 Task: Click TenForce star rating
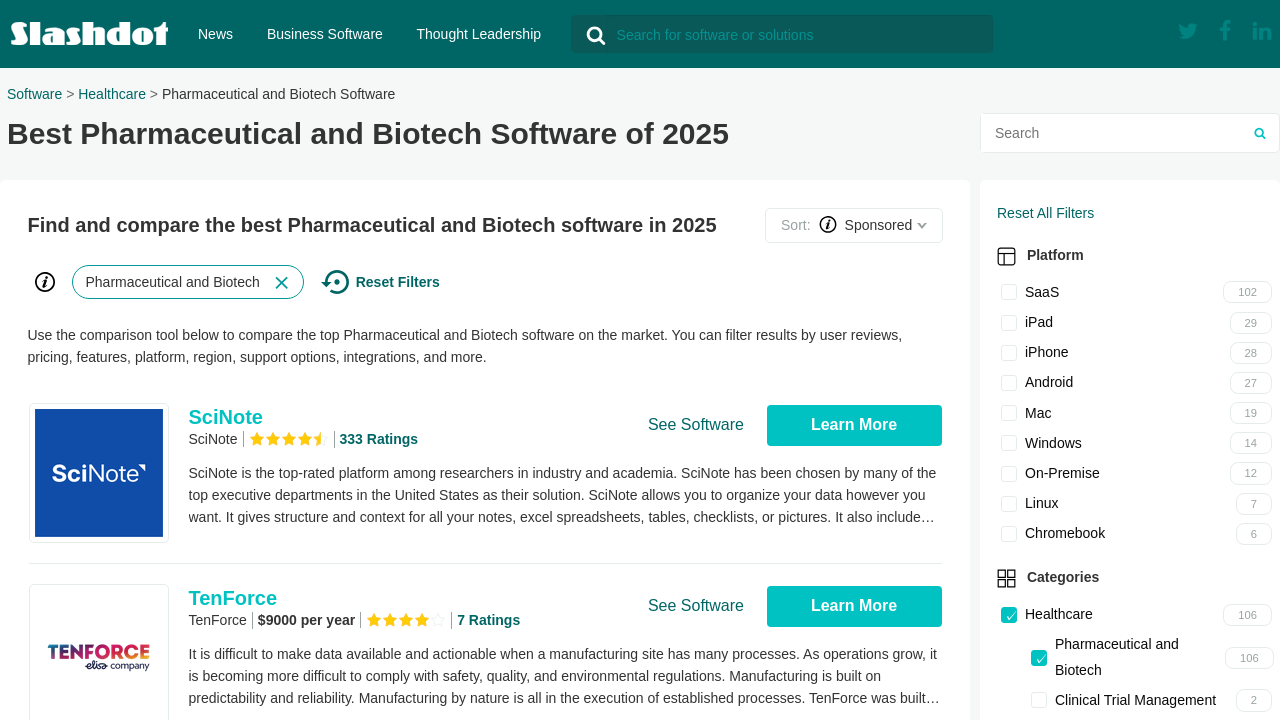tap(405, 620)
